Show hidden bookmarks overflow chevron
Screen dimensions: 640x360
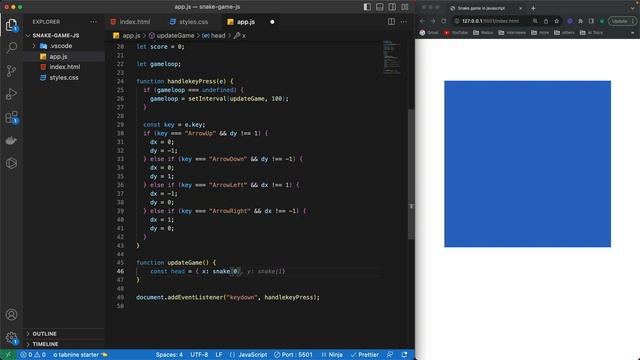pos(633,33)
